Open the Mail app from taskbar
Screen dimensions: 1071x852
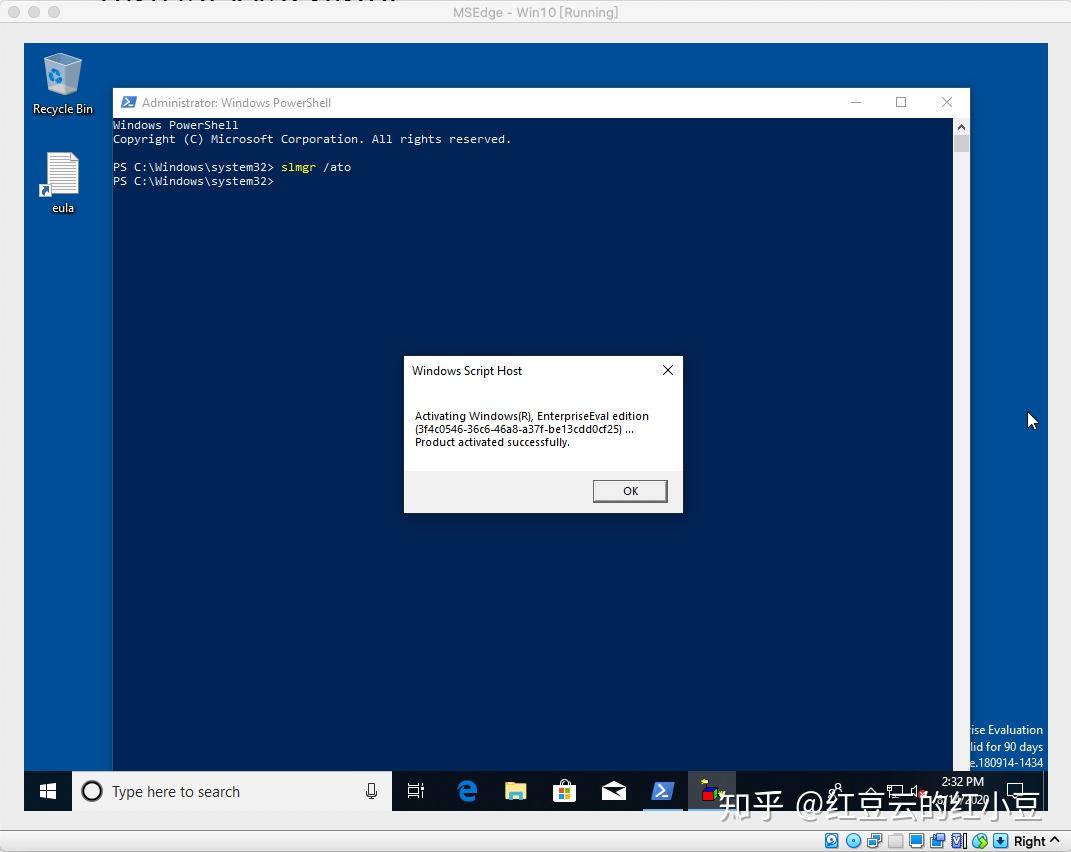click(x=613, y=791)
